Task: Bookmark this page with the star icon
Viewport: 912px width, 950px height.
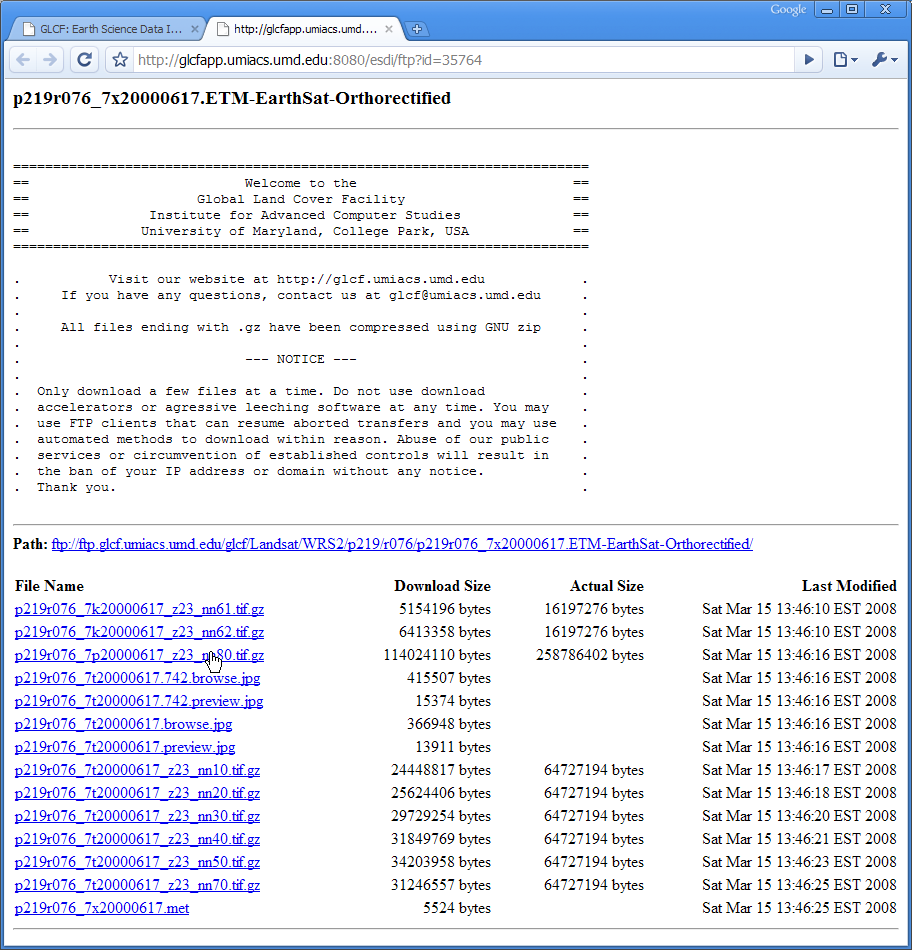Action: pos(119,60)
